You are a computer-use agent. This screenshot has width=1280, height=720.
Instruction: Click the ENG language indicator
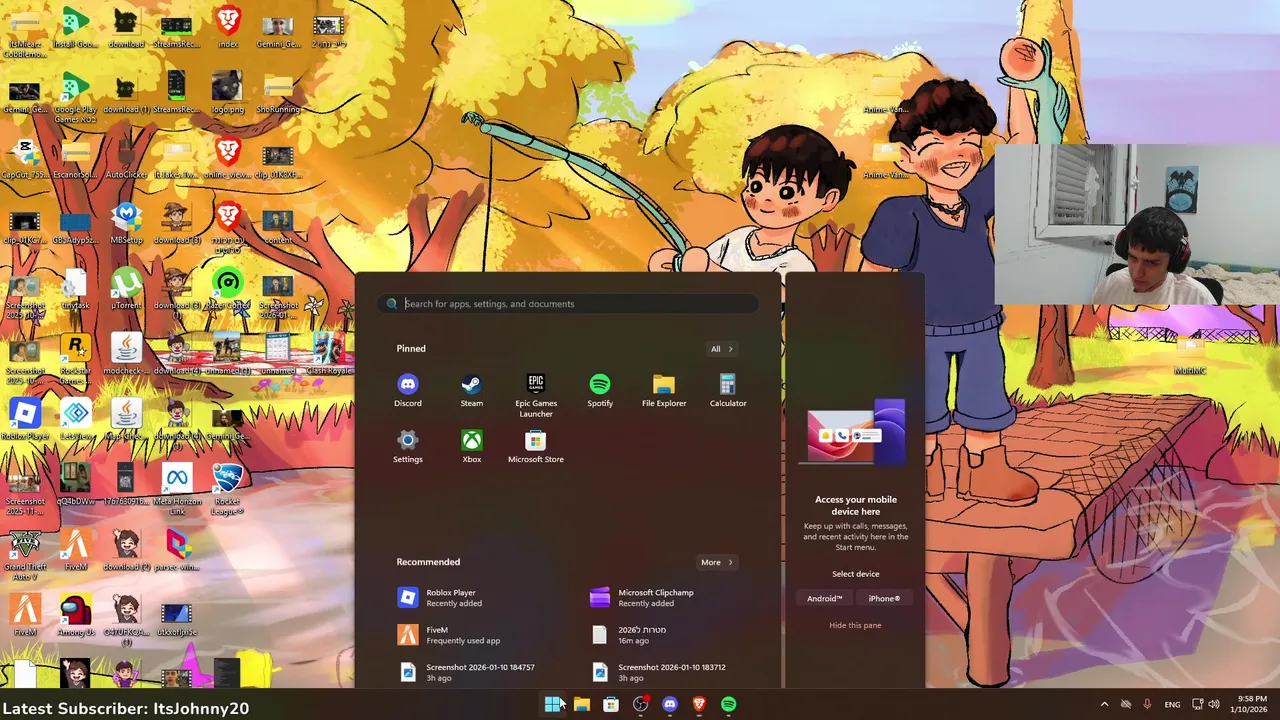point(1172,704)
